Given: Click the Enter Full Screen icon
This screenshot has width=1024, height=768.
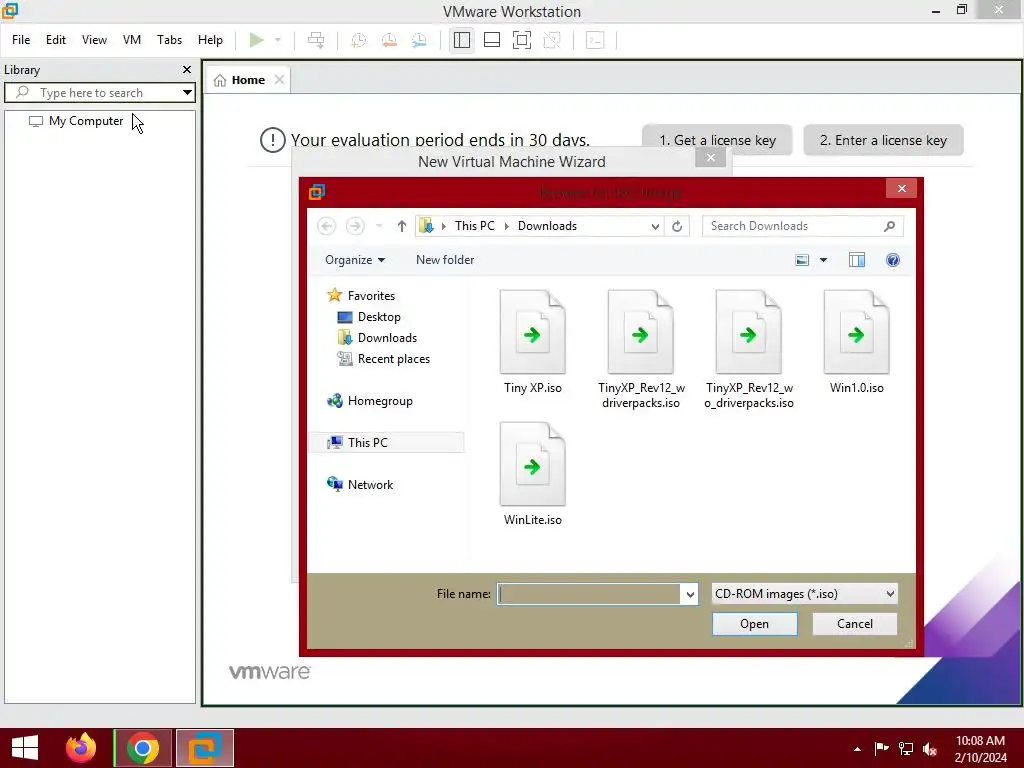Looking at the screenshot, I should (x=522, y=40).
